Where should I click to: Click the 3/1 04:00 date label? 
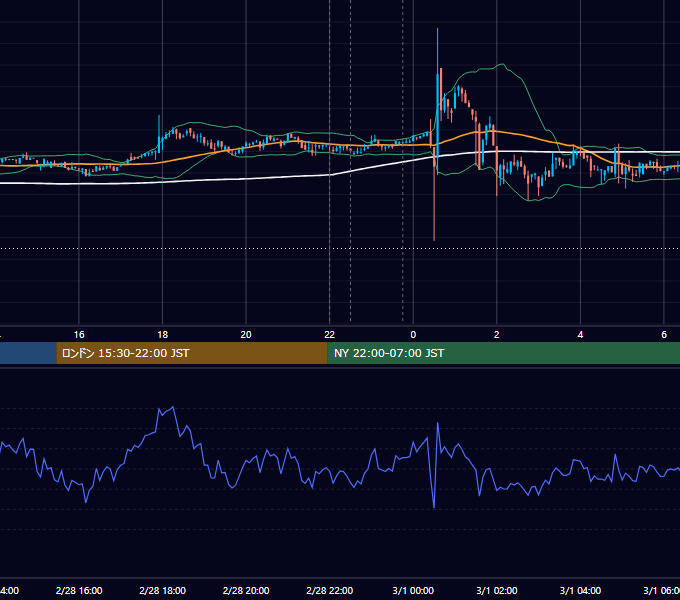click(580, 590)
